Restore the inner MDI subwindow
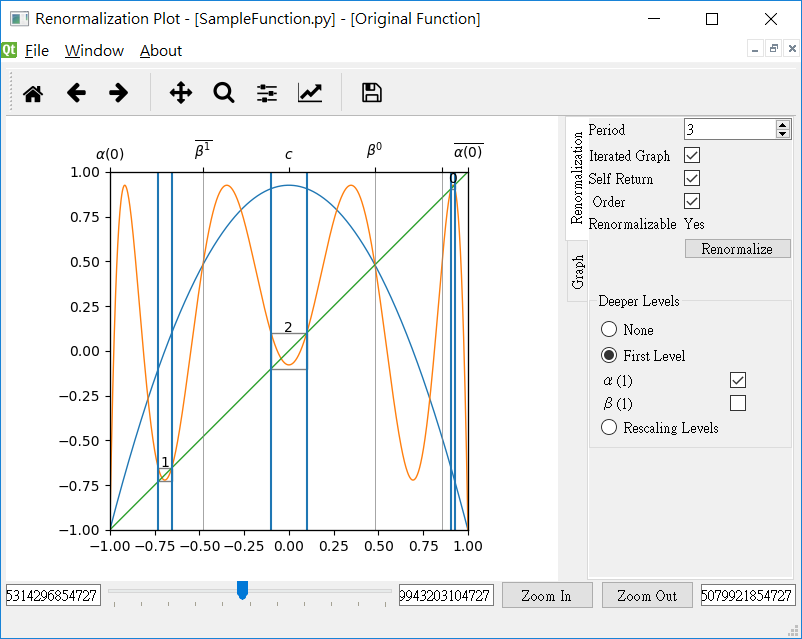Screen dimensions: 802x639 pos(773,49)
